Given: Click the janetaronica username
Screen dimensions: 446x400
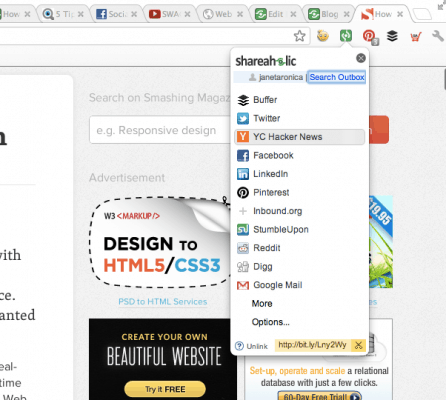Looking at the screenshot, I should [x=281, y=77].
